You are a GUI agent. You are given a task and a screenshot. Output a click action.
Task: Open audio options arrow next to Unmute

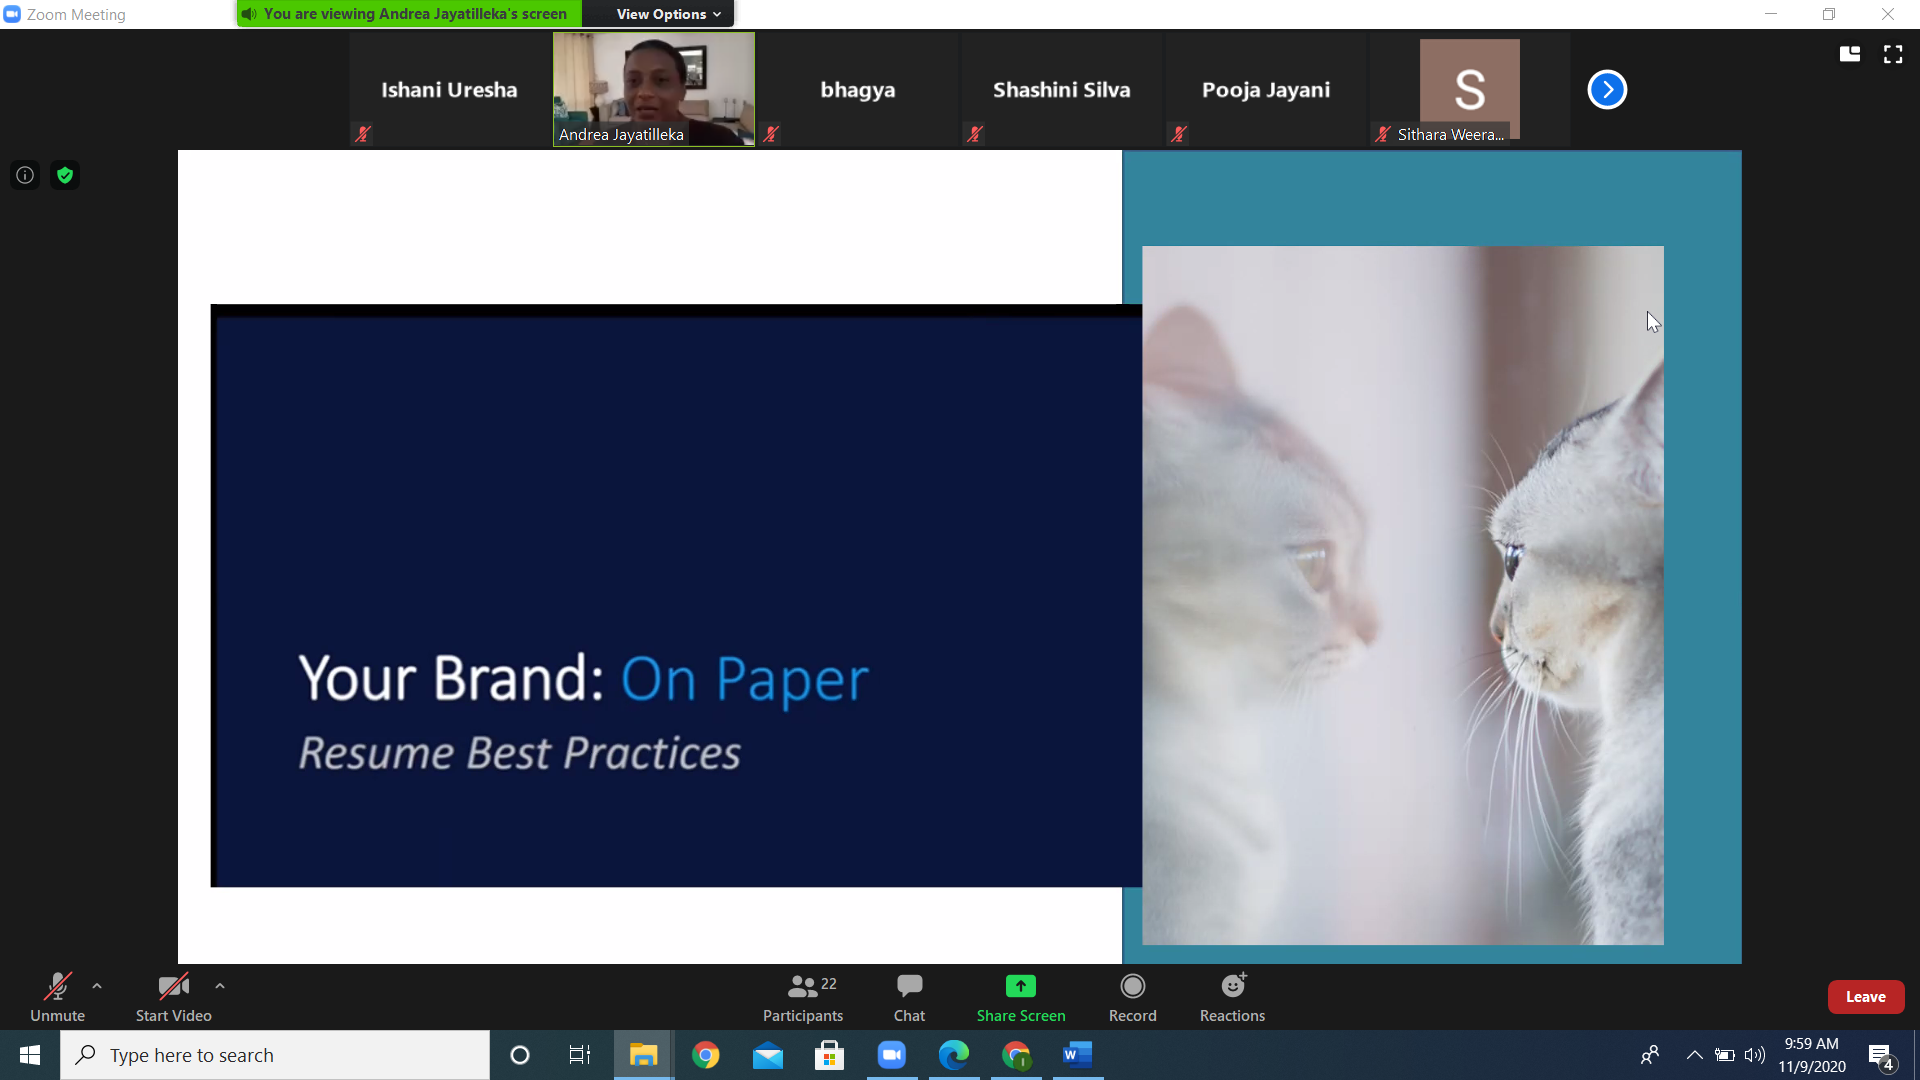tap(97, 986)
